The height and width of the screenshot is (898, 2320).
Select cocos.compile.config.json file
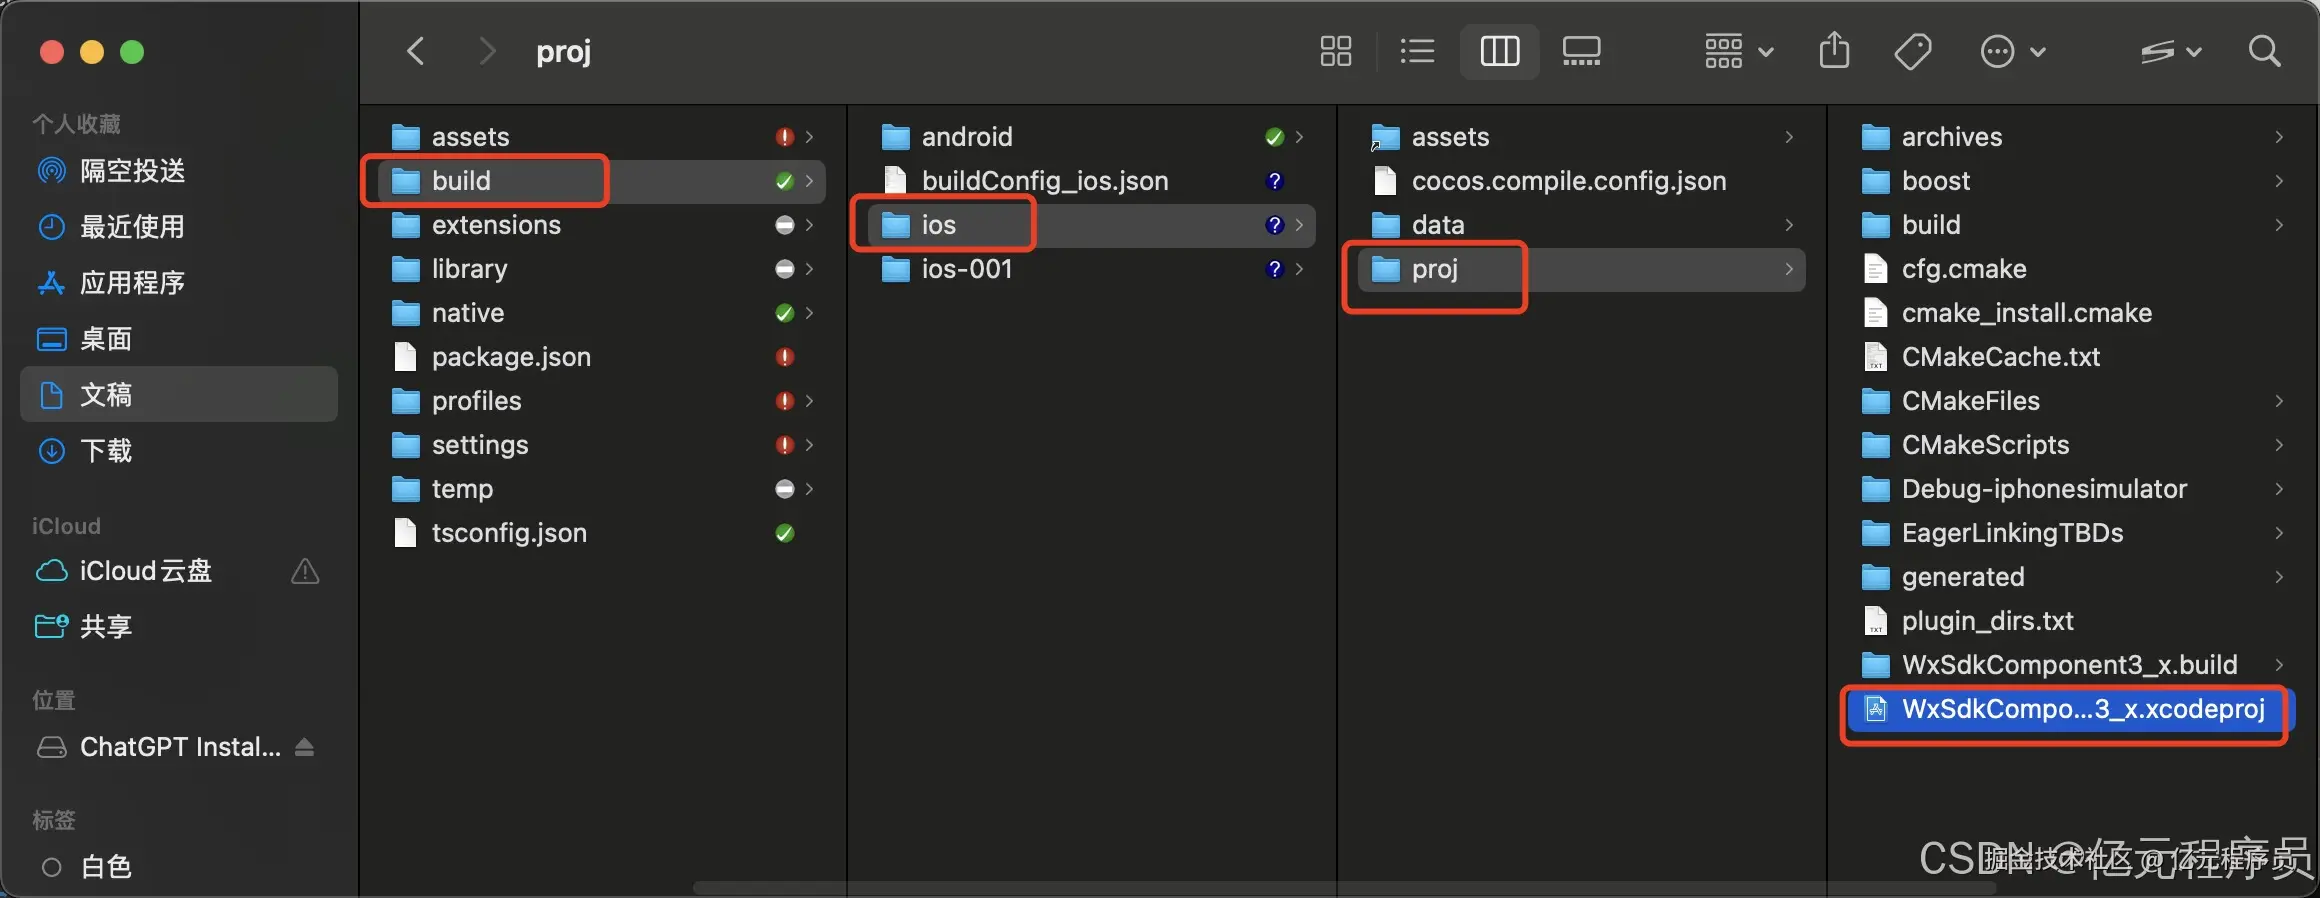tap(1580, 181)
